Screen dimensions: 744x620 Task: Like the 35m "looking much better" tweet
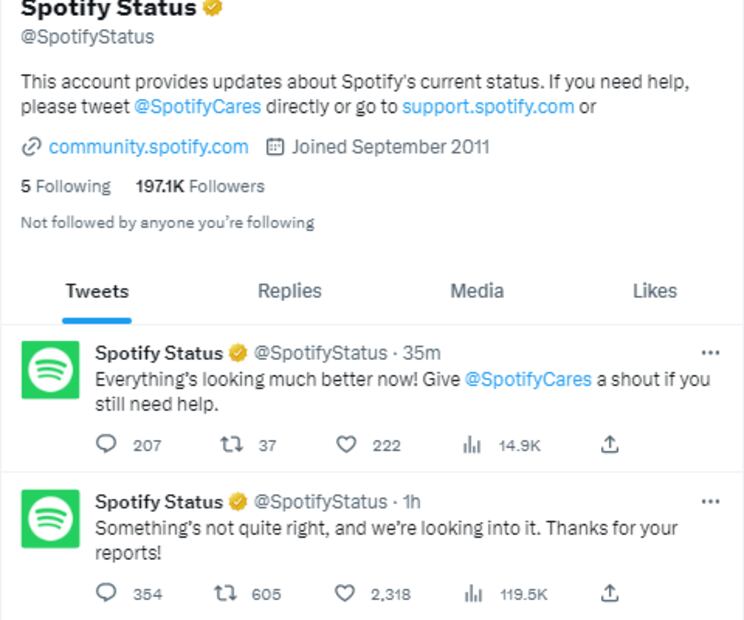[346, 444]
